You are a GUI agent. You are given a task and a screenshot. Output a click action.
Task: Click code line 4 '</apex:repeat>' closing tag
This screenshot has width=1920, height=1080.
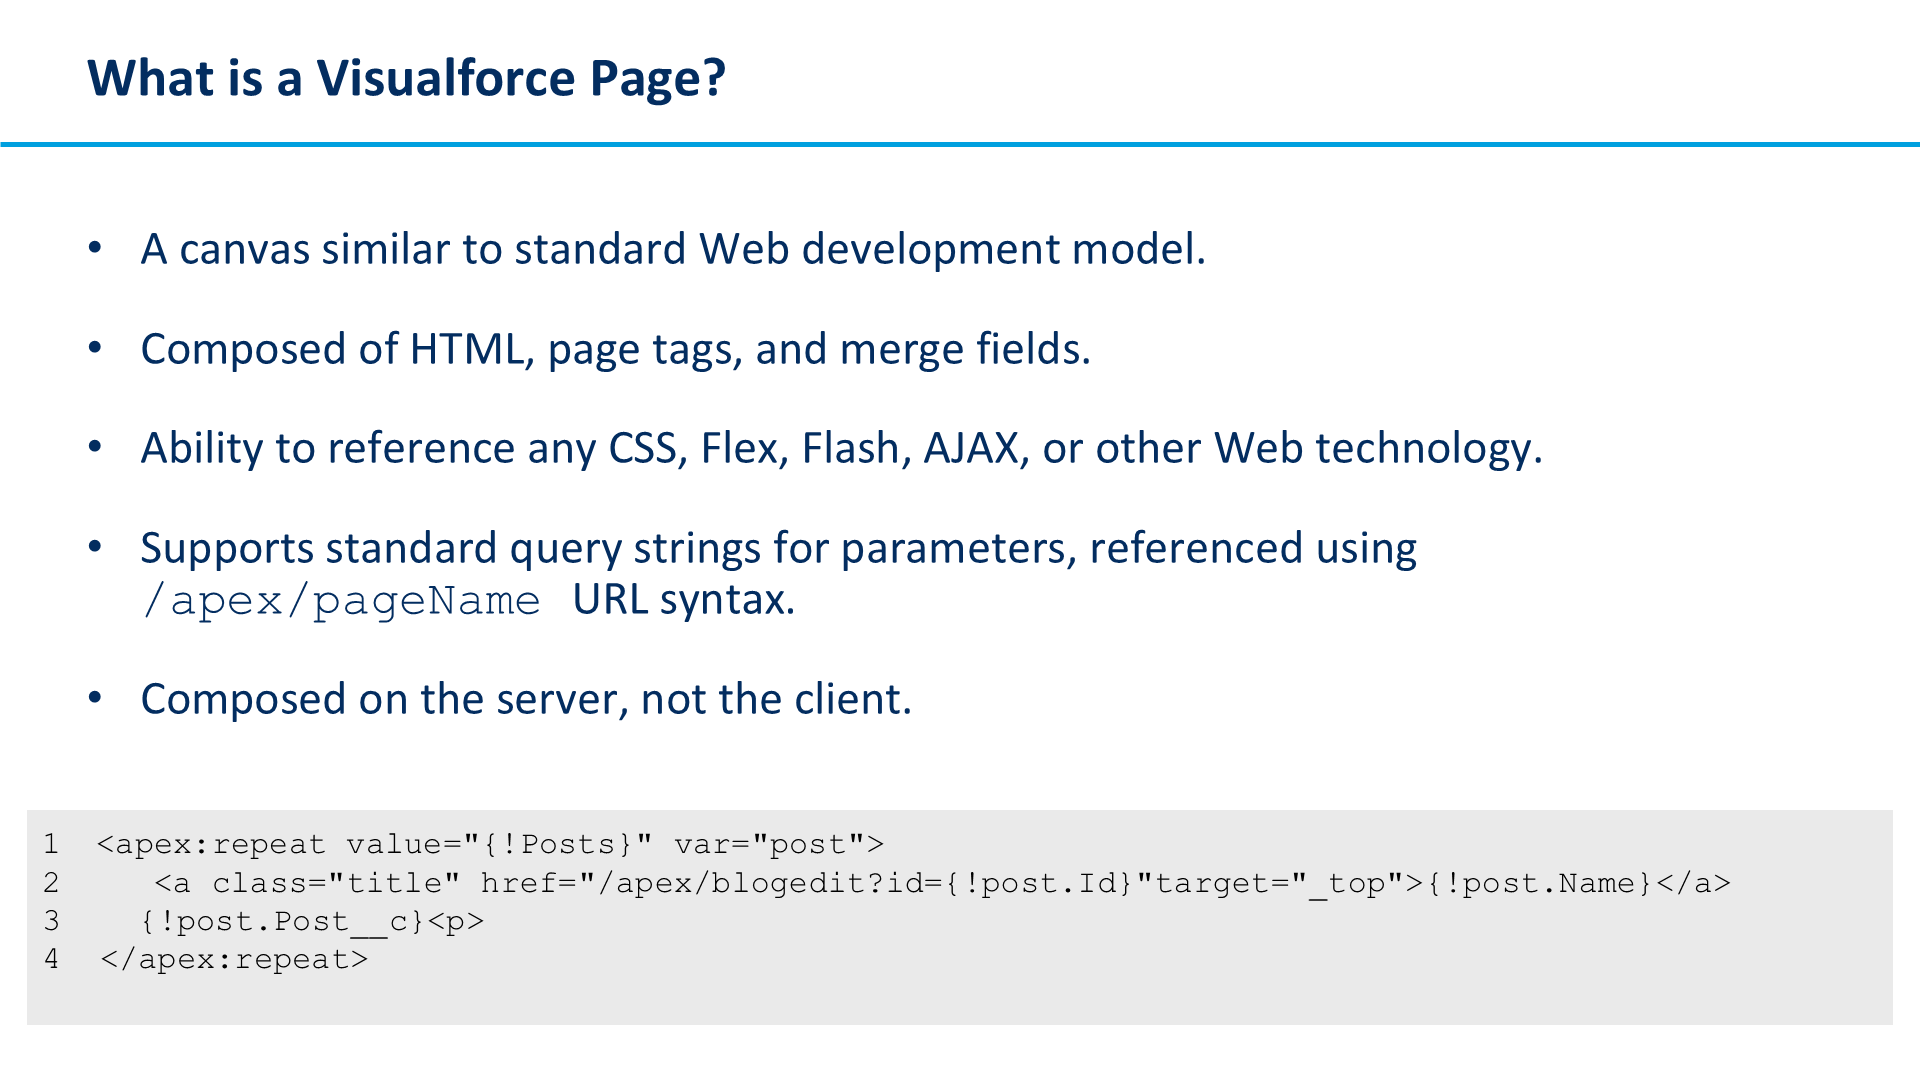[x=234, y=960]
